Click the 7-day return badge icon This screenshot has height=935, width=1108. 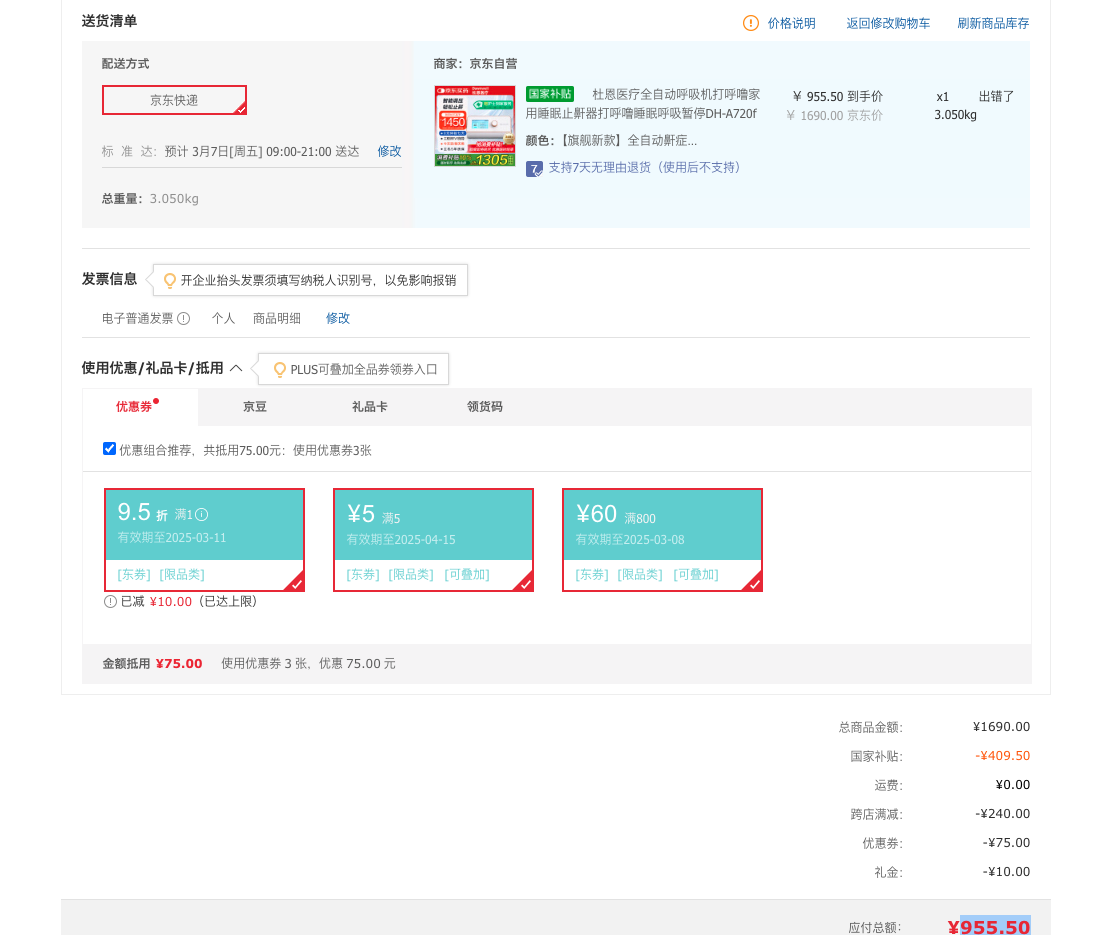pyautogui.click(x=534, y=169)
